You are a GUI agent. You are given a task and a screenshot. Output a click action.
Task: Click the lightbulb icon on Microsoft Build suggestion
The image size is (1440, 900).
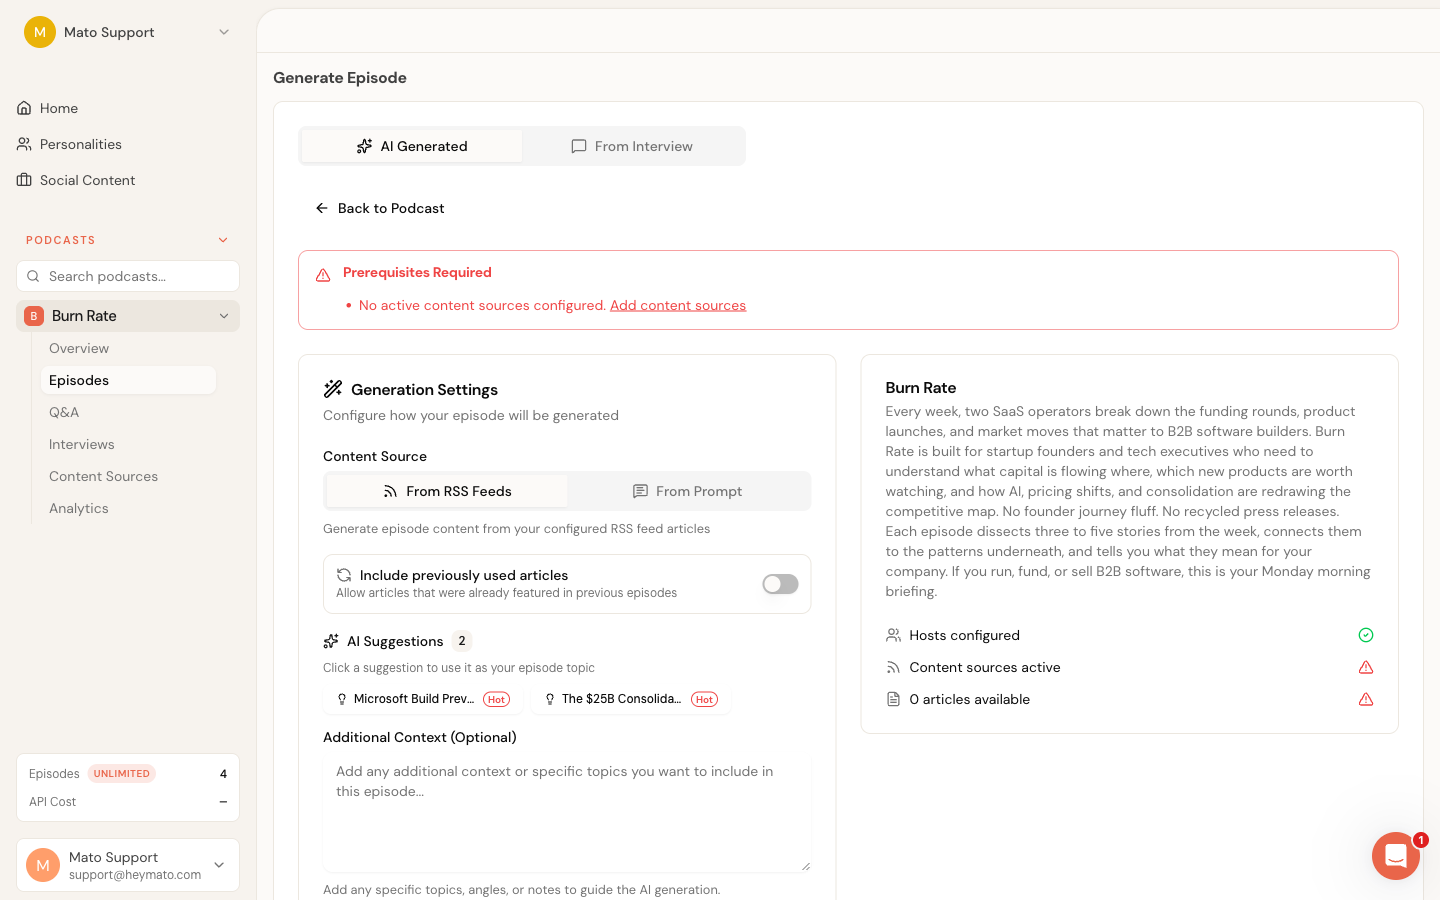(x=342, y=699)
